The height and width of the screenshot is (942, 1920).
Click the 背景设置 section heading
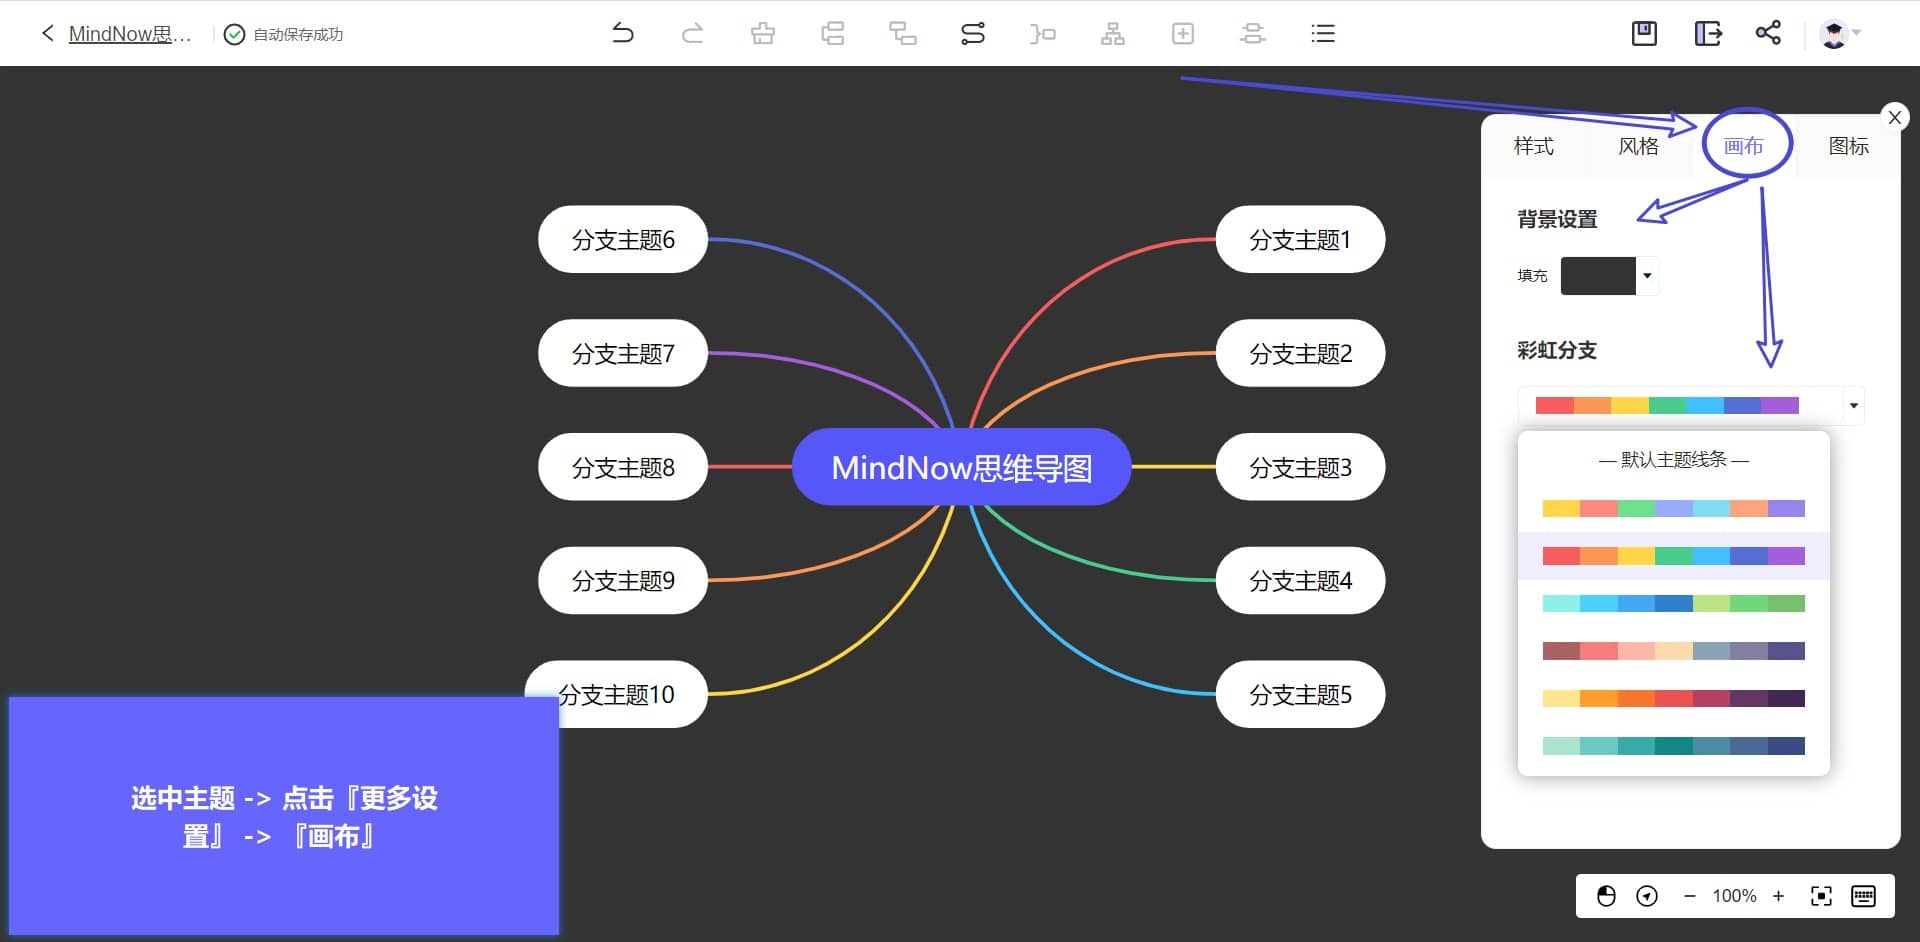point(1557,219)
